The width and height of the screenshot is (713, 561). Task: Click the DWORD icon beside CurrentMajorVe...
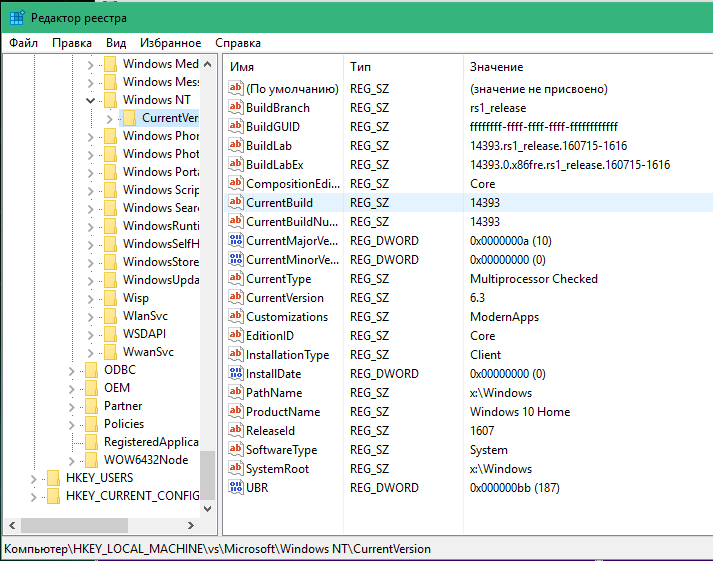pos(236,240)
